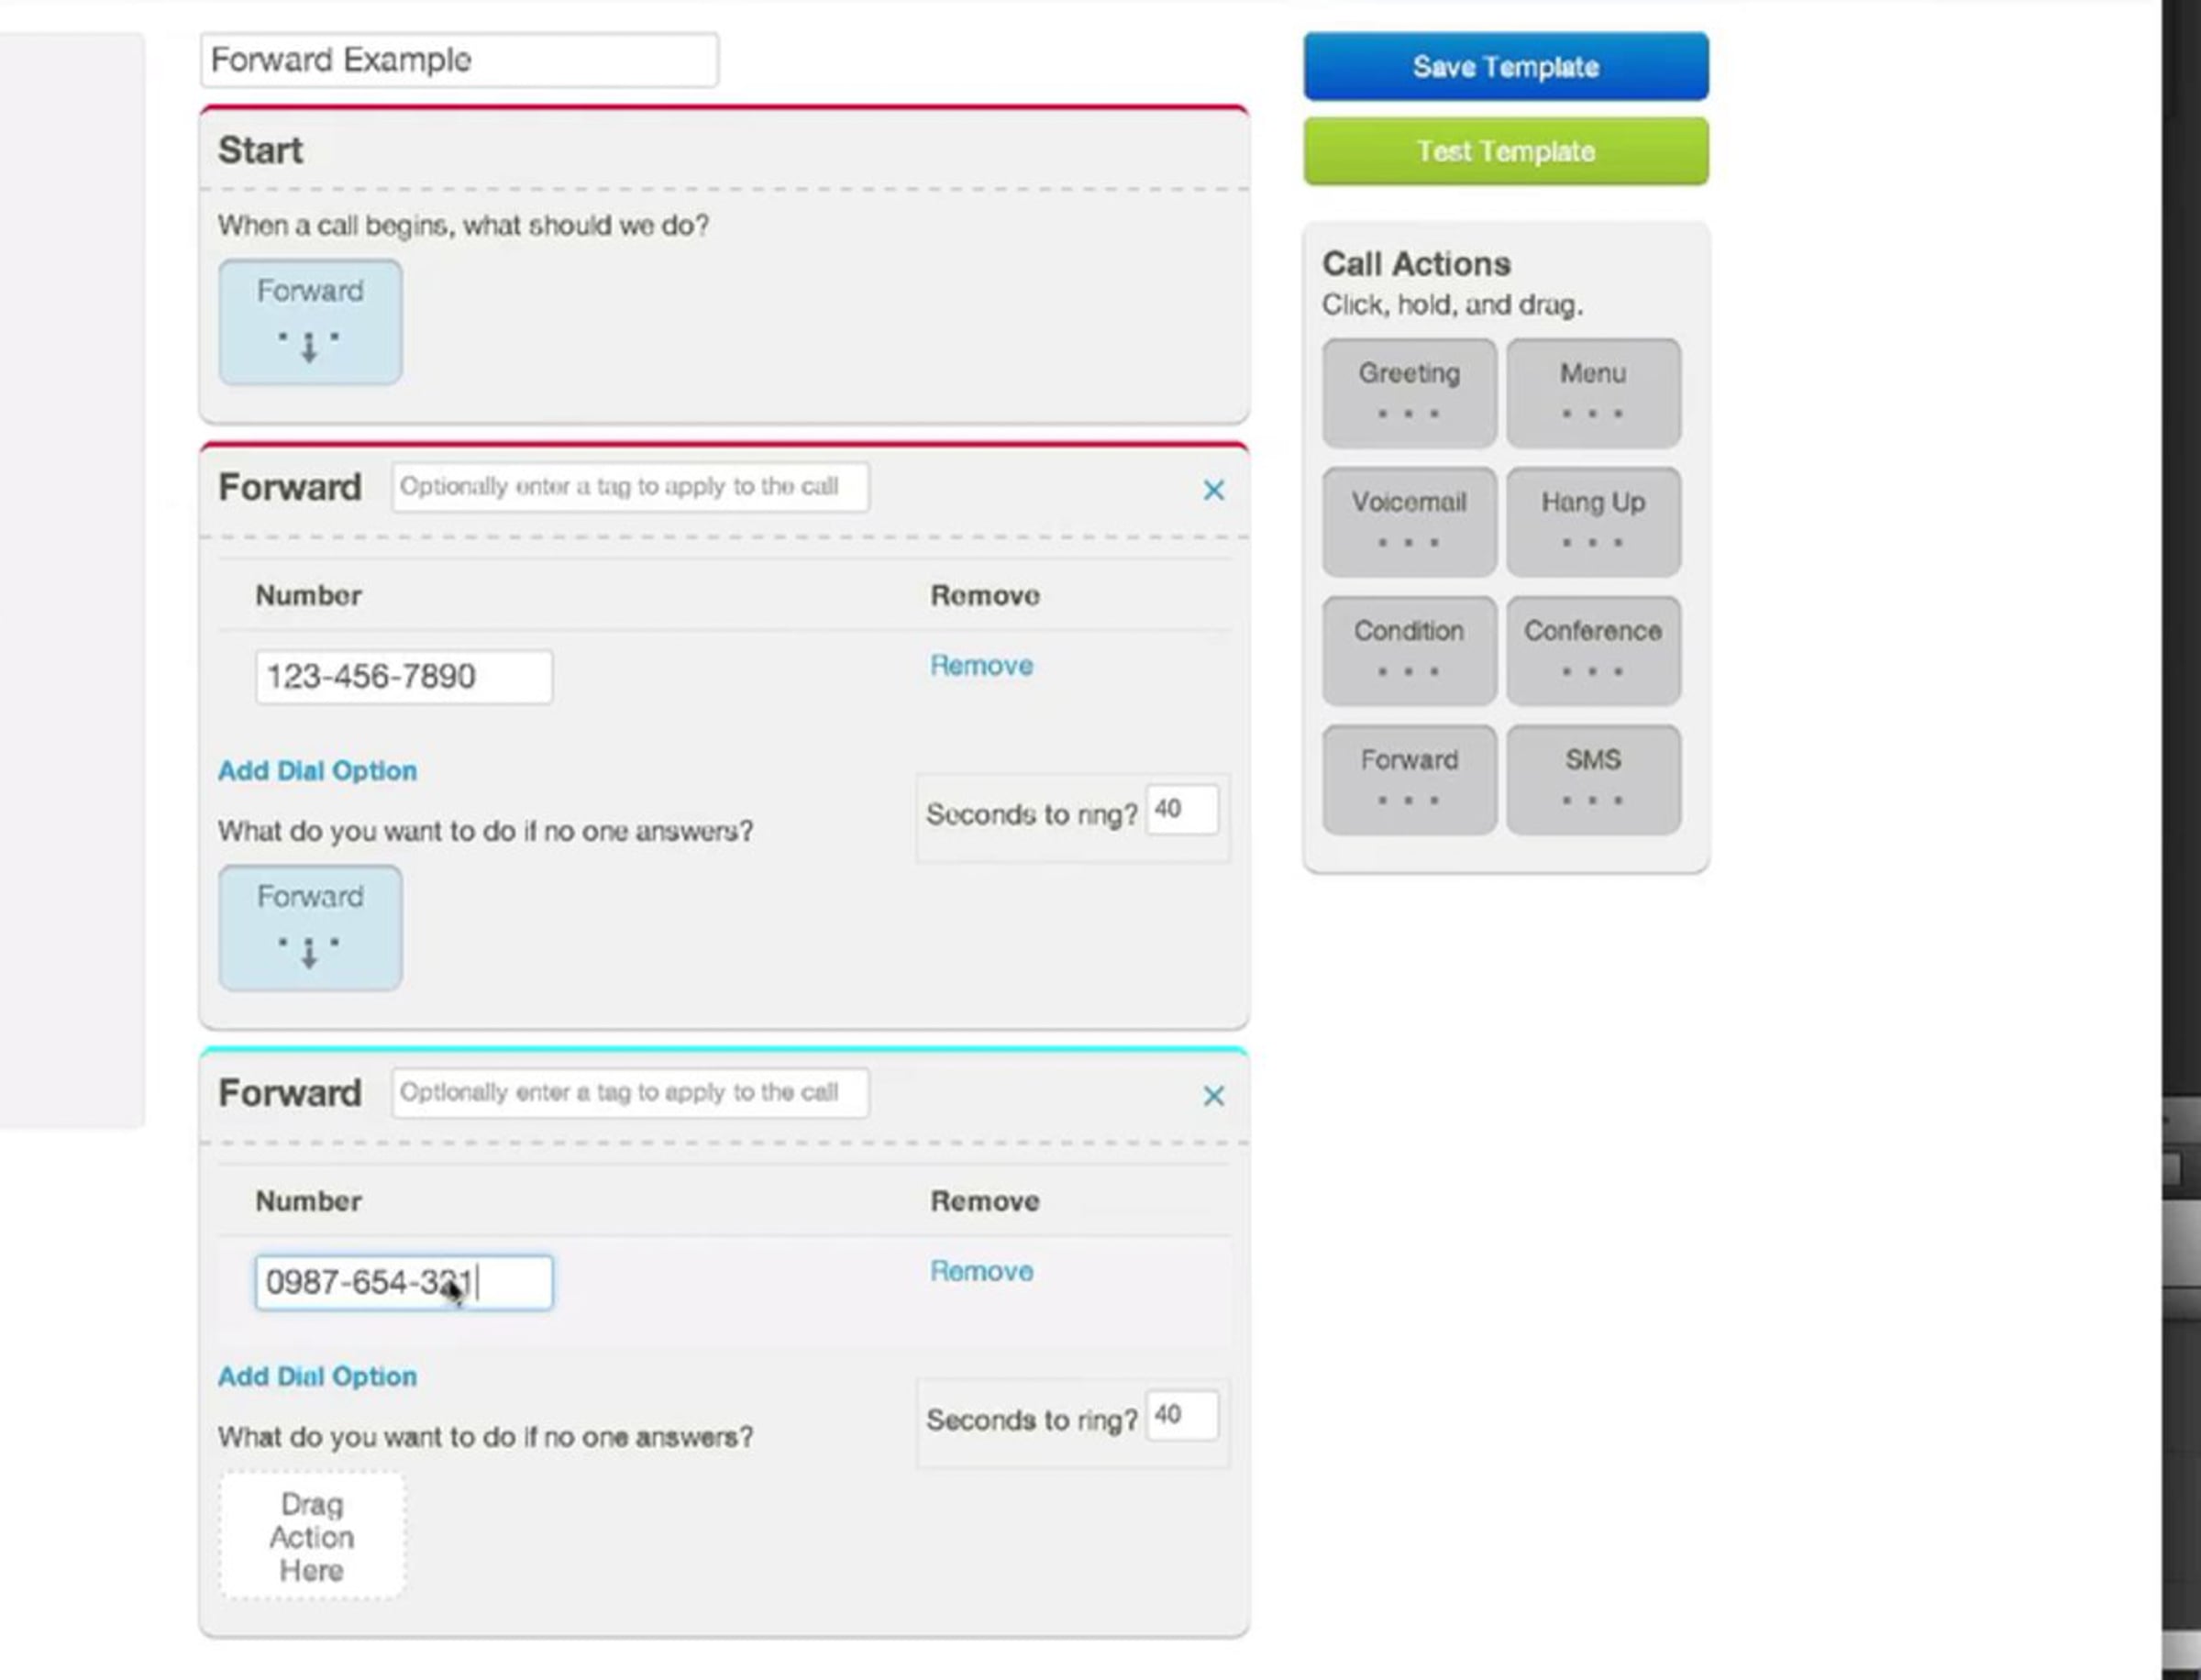Click the Save Template button

pyautogui.click(x=1505, y=67)
